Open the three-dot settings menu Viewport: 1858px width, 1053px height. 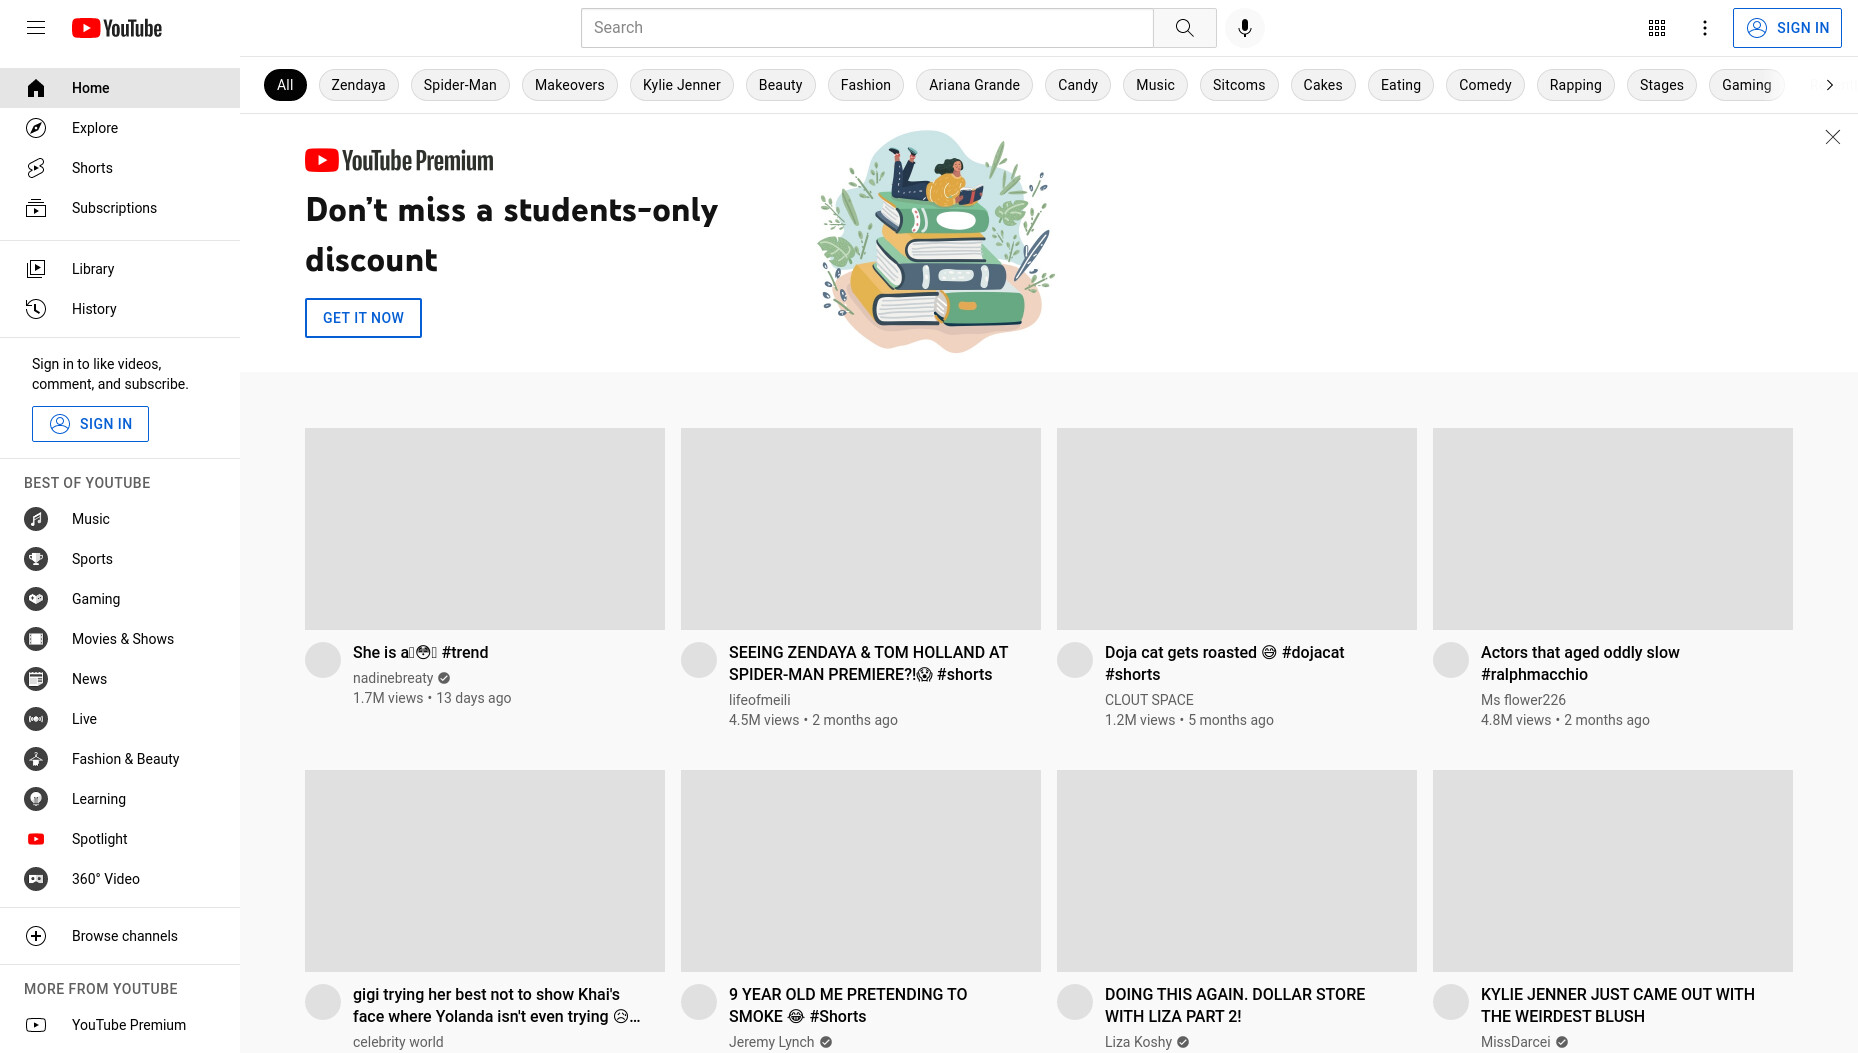[x=1705, y=28]
